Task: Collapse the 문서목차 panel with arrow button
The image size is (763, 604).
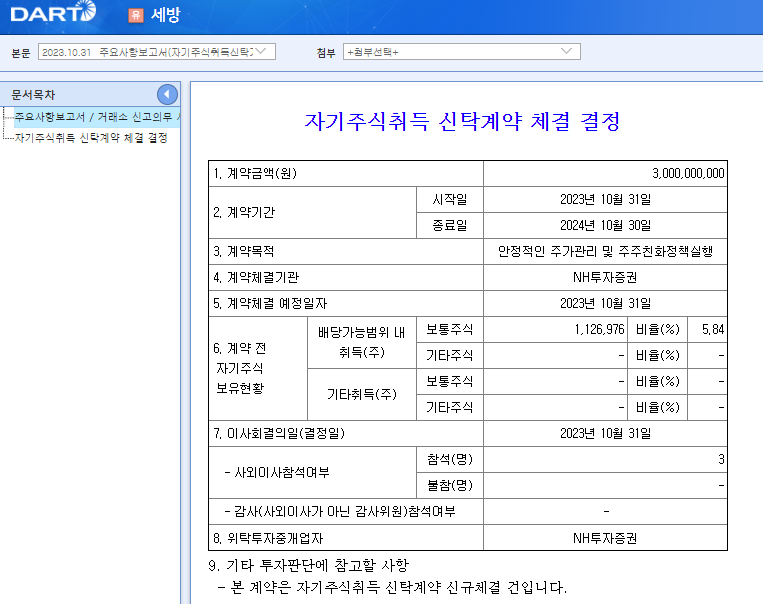Action: (x=167, y=94)
